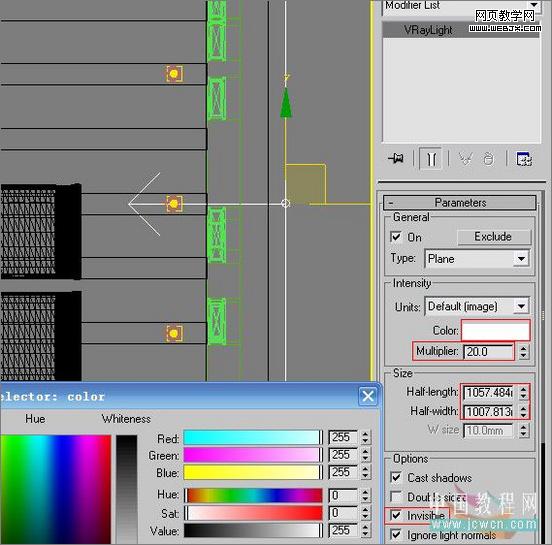
Task: Click the Sat slider bar
Action: [x=253, y=513]
